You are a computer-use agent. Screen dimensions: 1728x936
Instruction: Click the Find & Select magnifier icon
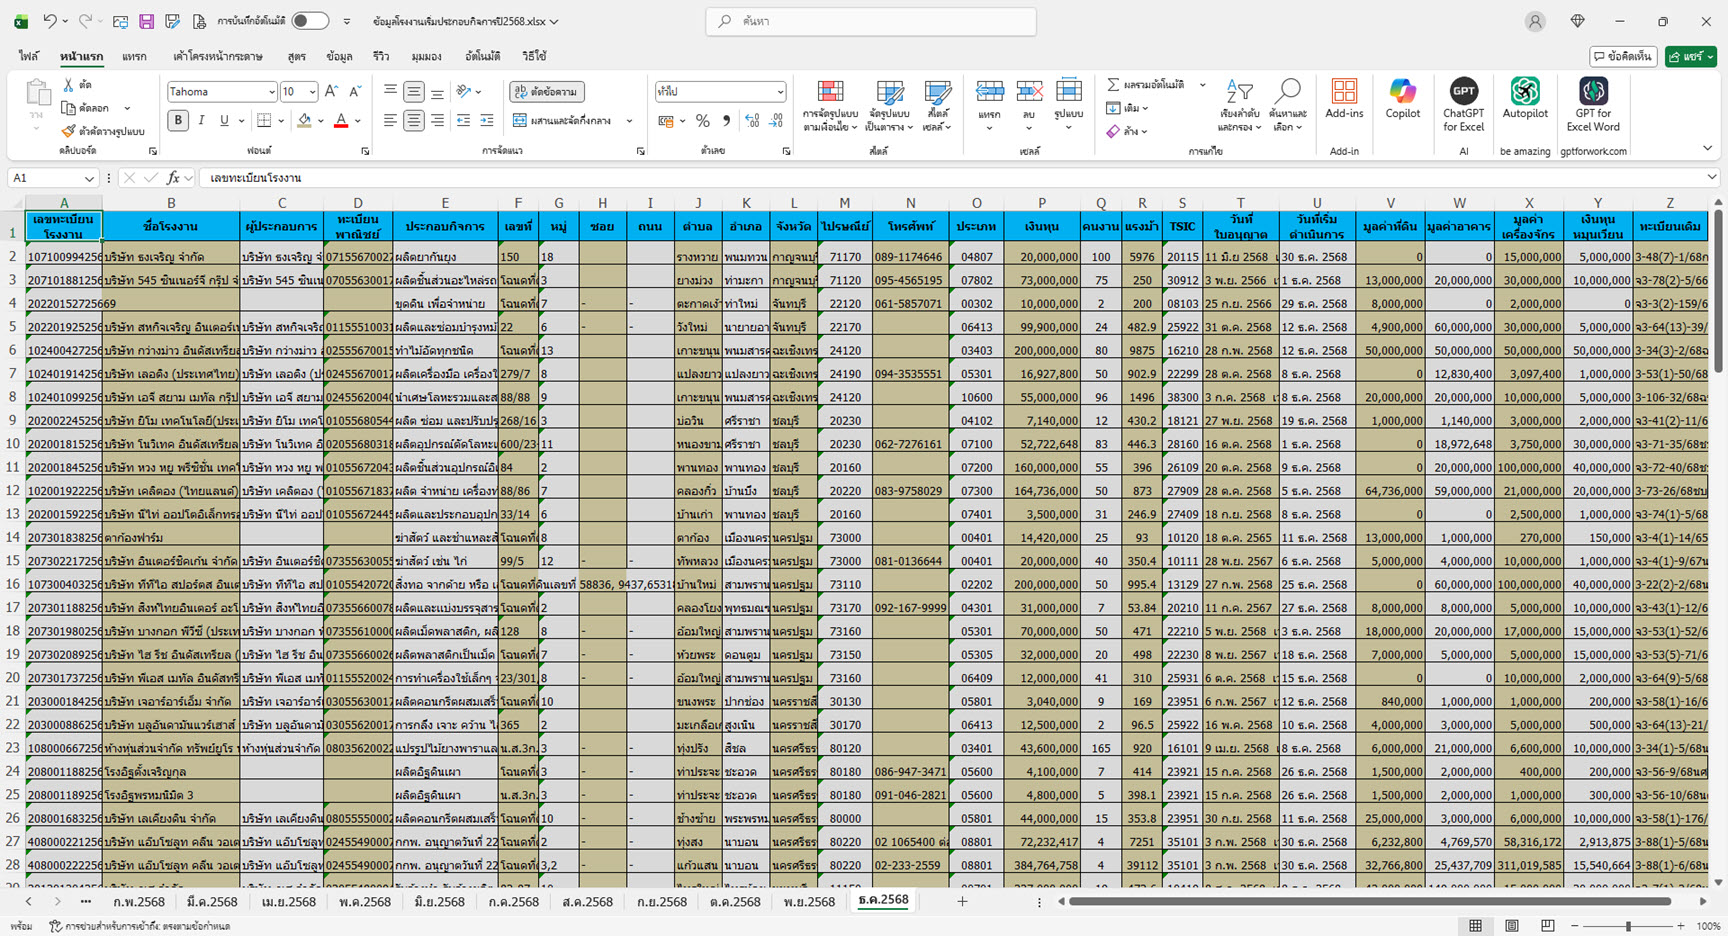[1288, 93]
